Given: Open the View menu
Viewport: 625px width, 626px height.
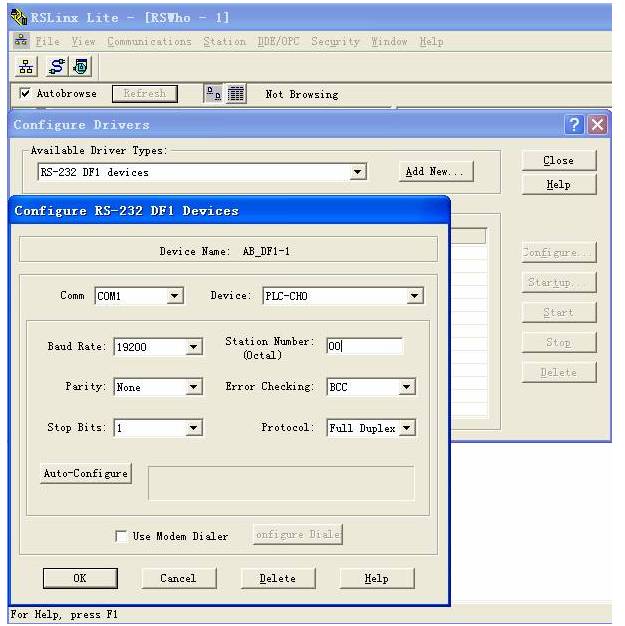Looking at the screenshot, I should coord(83,41).
